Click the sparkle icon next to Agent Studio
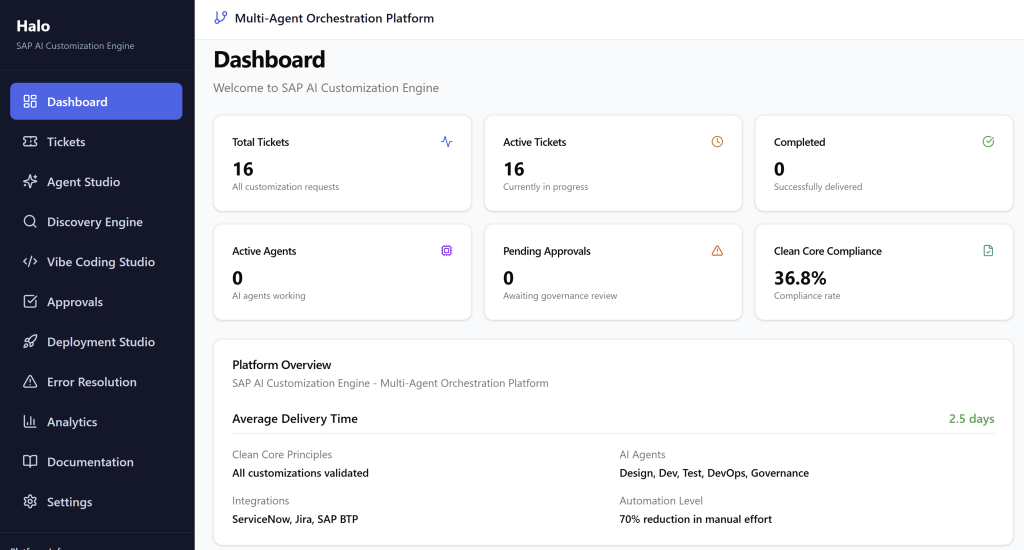 pos(30,182)
